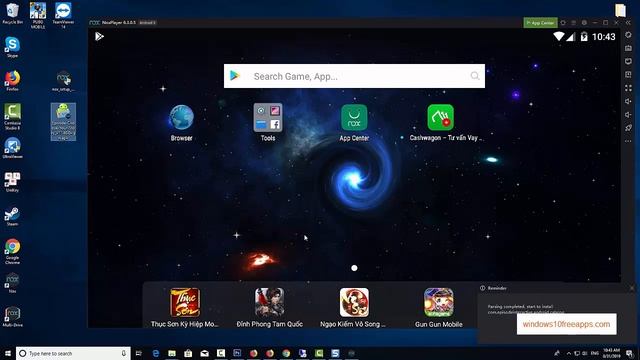Select Firefox desktop shortcut
The image size is (640, 360).
pos(12,80)
